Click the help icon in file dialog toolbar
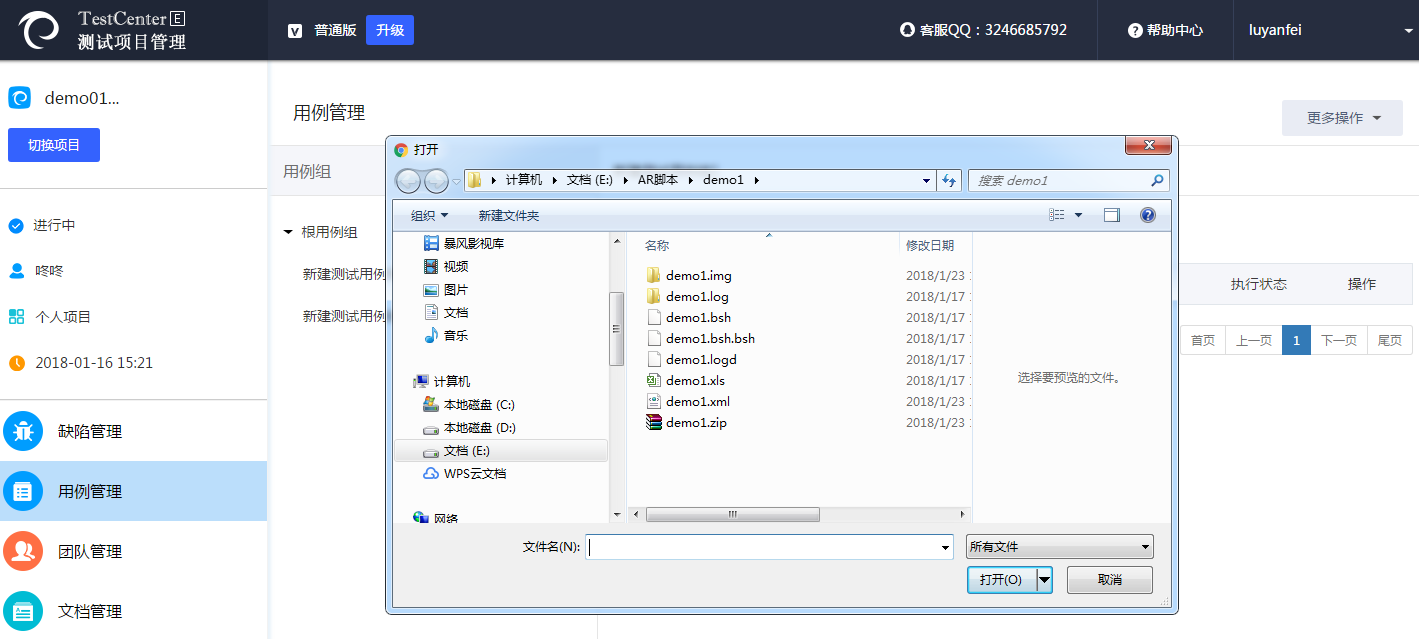Viewport: 1419px width, 639px height. click(1147, 215)
